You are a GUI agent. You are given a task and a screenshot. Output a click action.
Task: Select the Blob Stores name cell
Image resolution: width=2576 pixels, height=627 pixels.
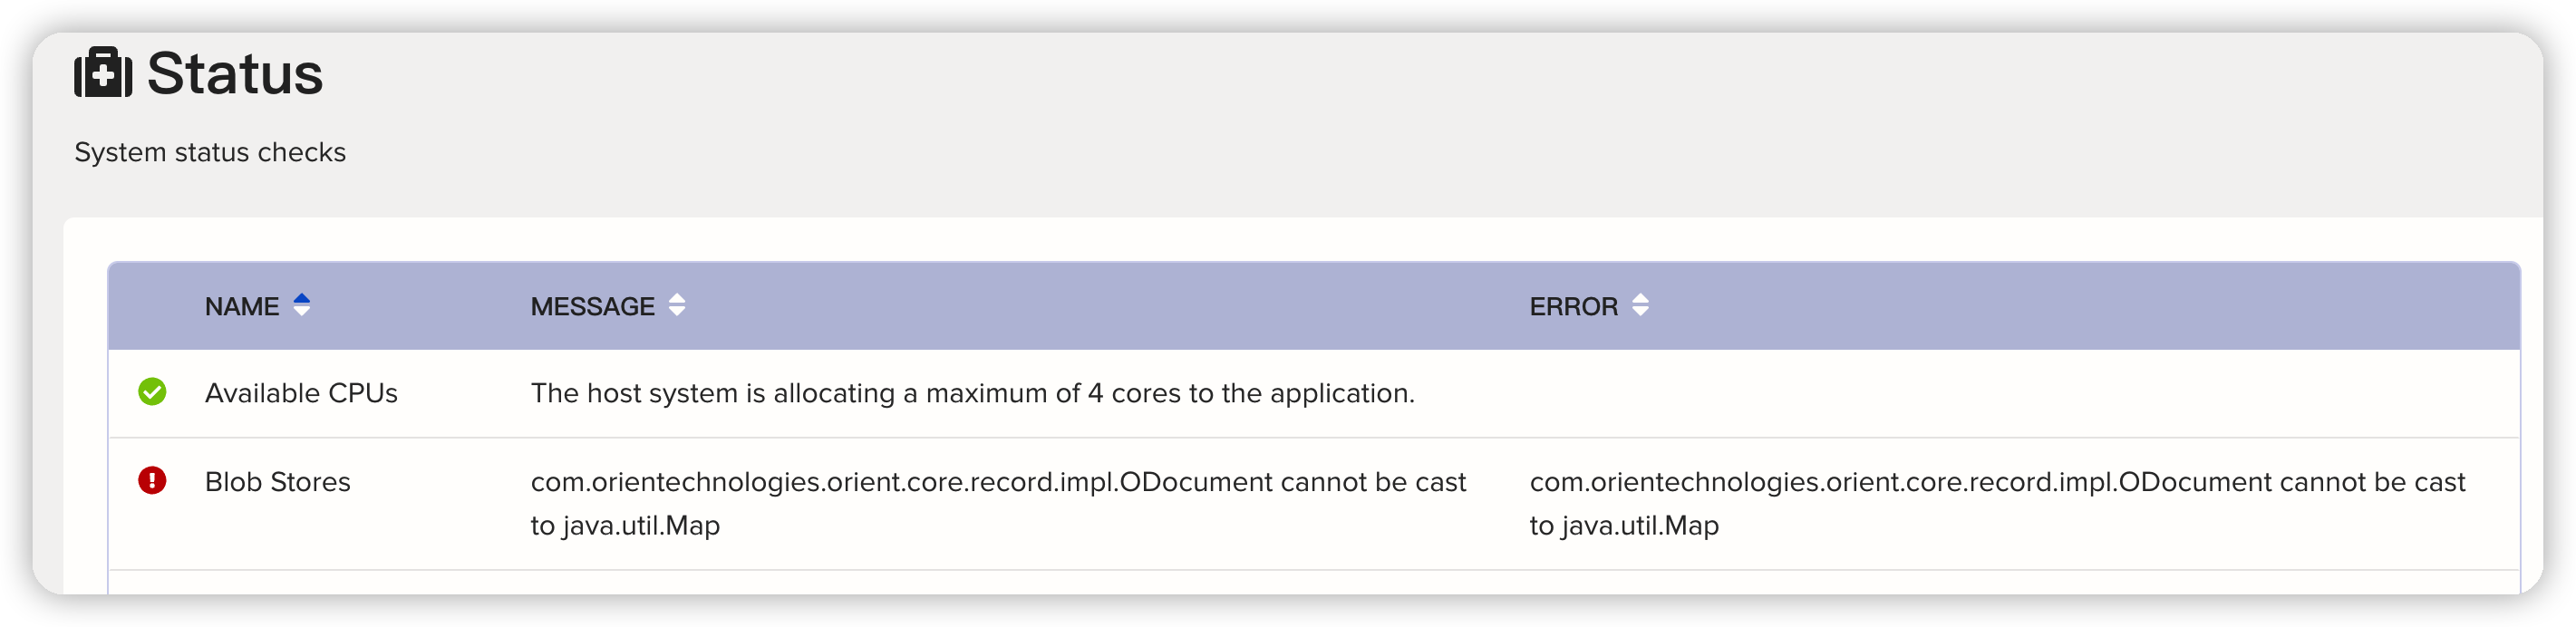277,482
